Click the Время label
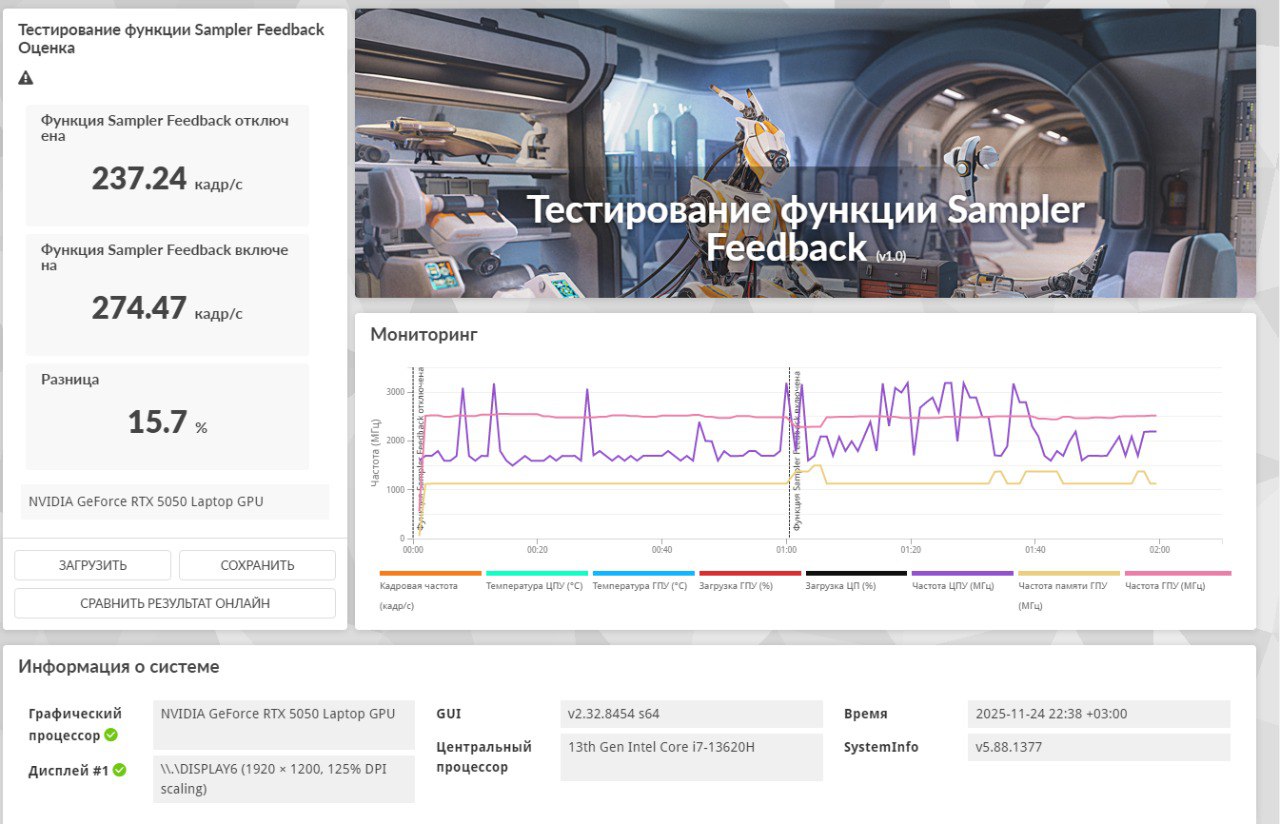 [x=866, y=714]
